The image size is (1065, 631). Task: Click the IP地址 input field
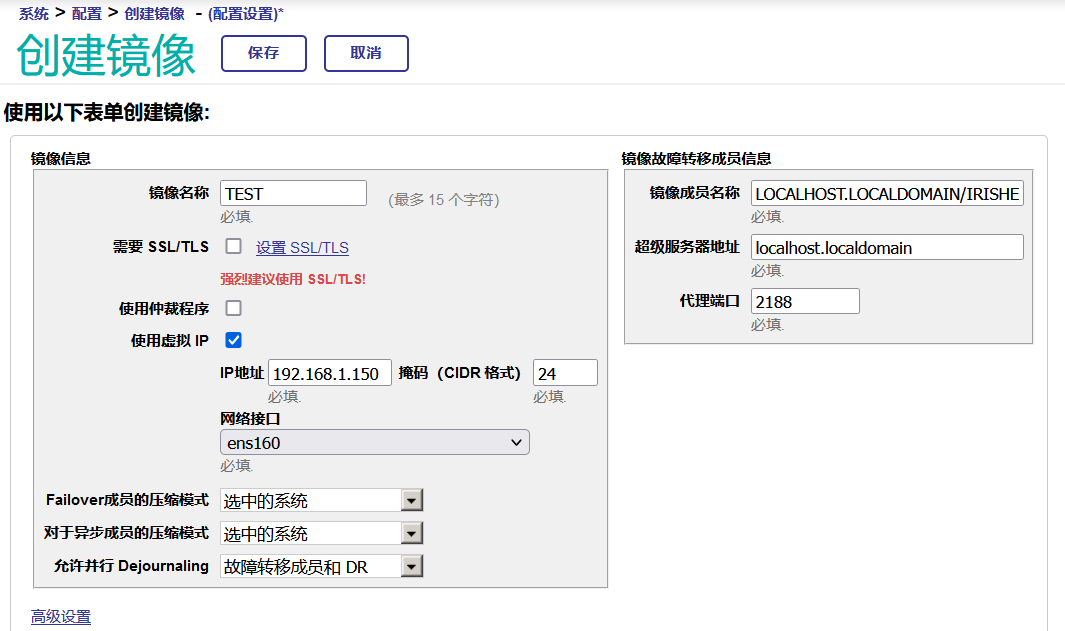coord(329,374)
